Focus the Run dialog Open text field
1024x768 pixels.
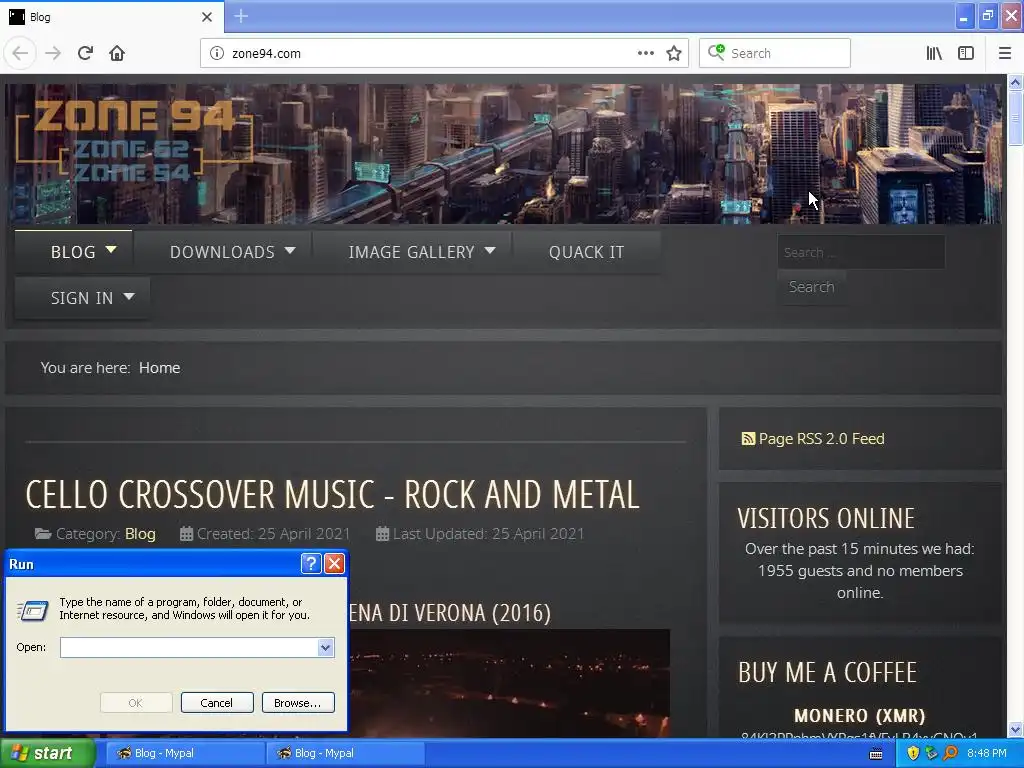coord(189,648)
